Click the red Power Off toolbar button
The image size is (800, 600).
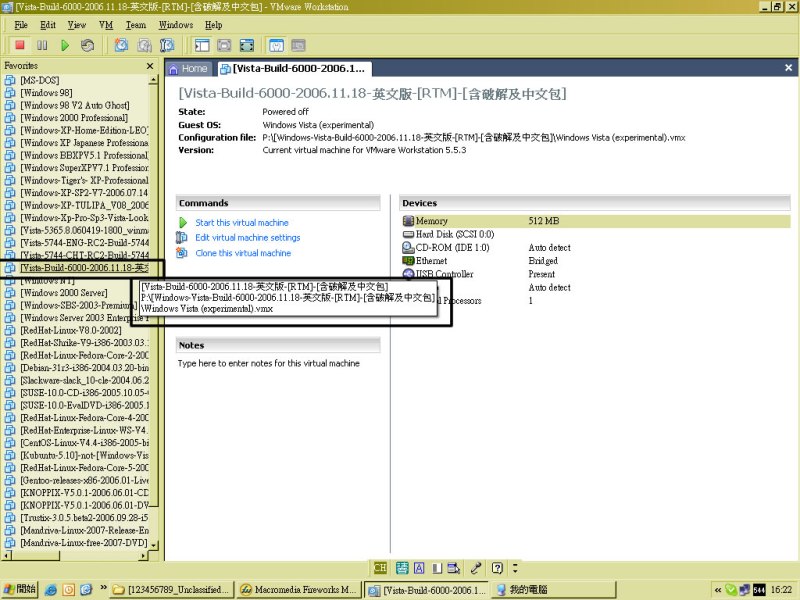click(20, 45)
